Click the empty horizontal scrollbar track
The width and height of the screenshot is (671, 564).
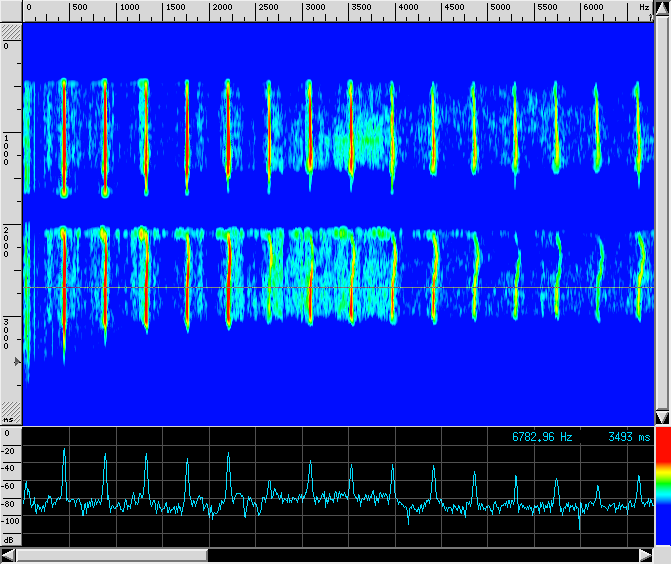tap(420, 554)
